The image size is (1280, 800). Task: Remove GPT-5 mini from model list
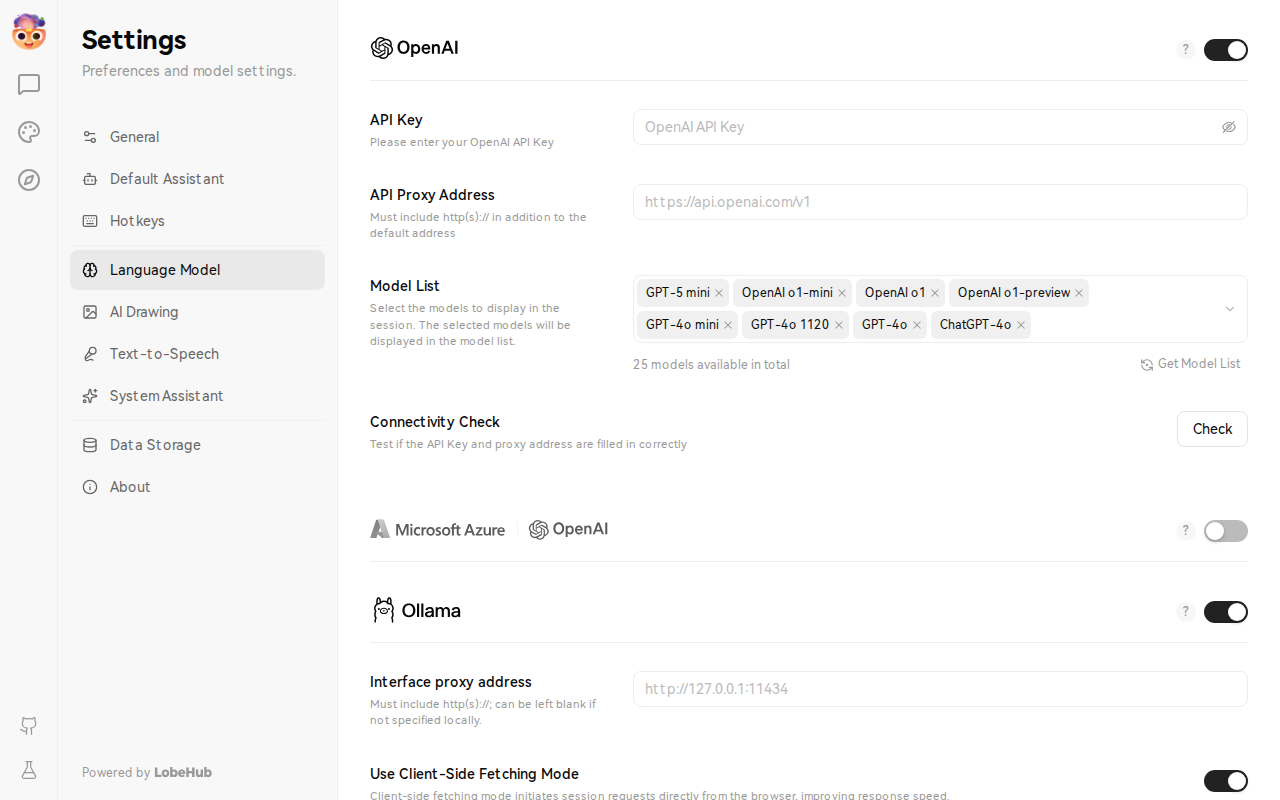tap(719, 293)
